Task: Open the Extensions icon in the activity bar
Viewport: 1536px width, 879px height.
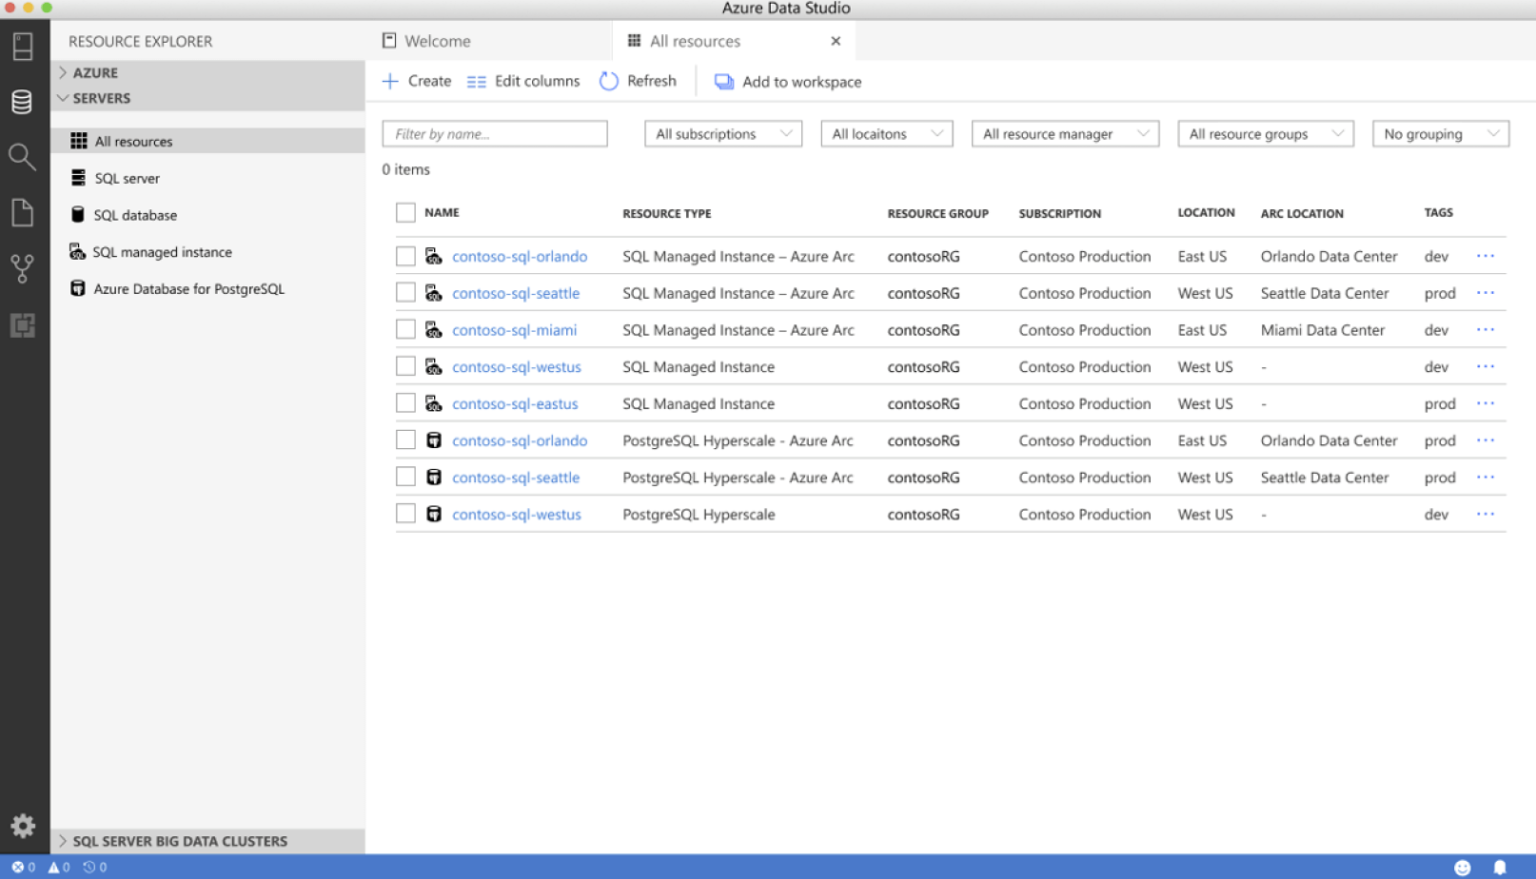Action: tap(24, 325)
